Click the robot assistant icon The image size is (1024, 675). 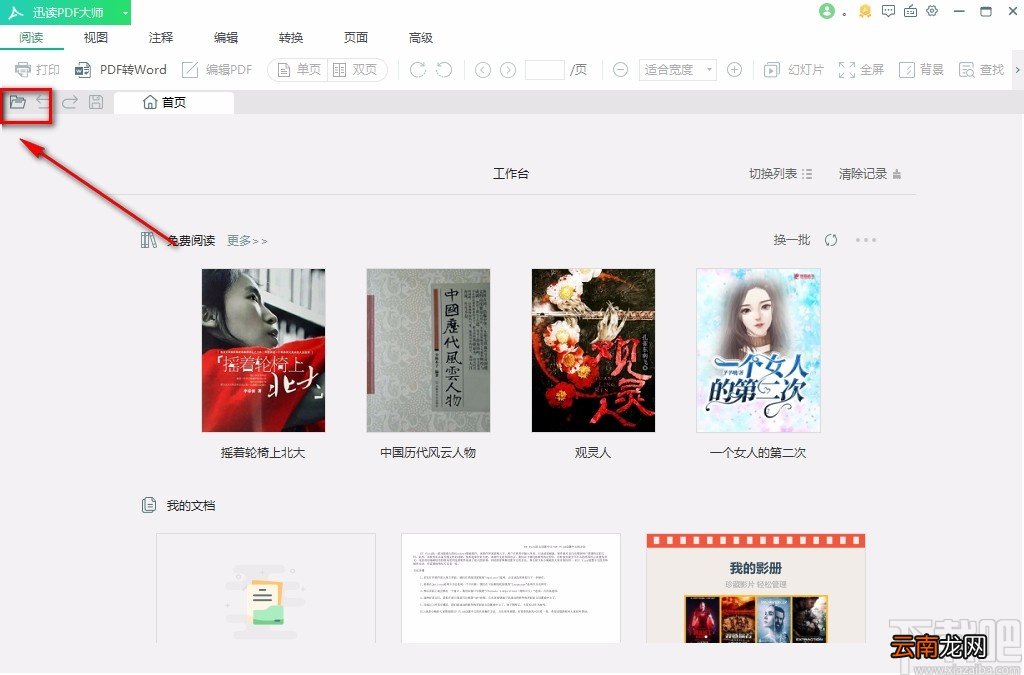pos(910,11)
